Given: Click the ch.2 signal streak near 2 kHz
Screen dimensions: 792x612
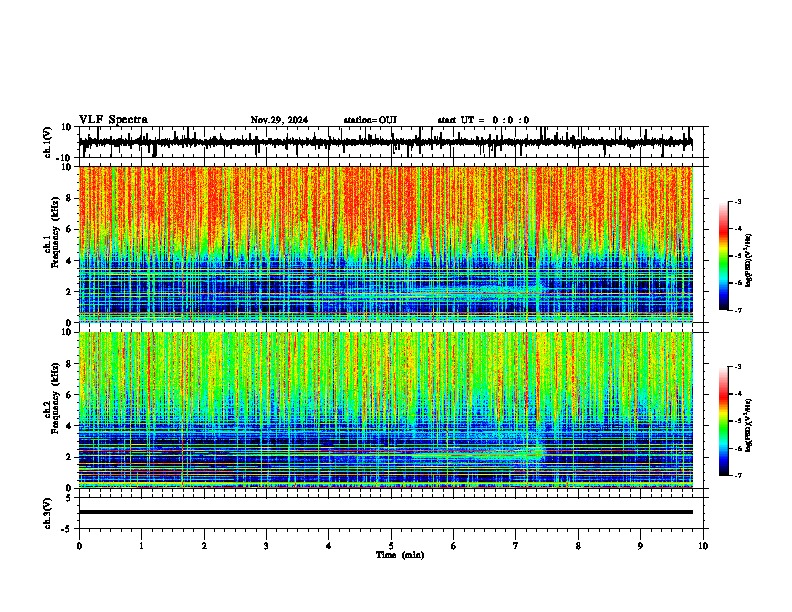Looking at the screenshot, I should pyautogui.click(x=477, y=455).
